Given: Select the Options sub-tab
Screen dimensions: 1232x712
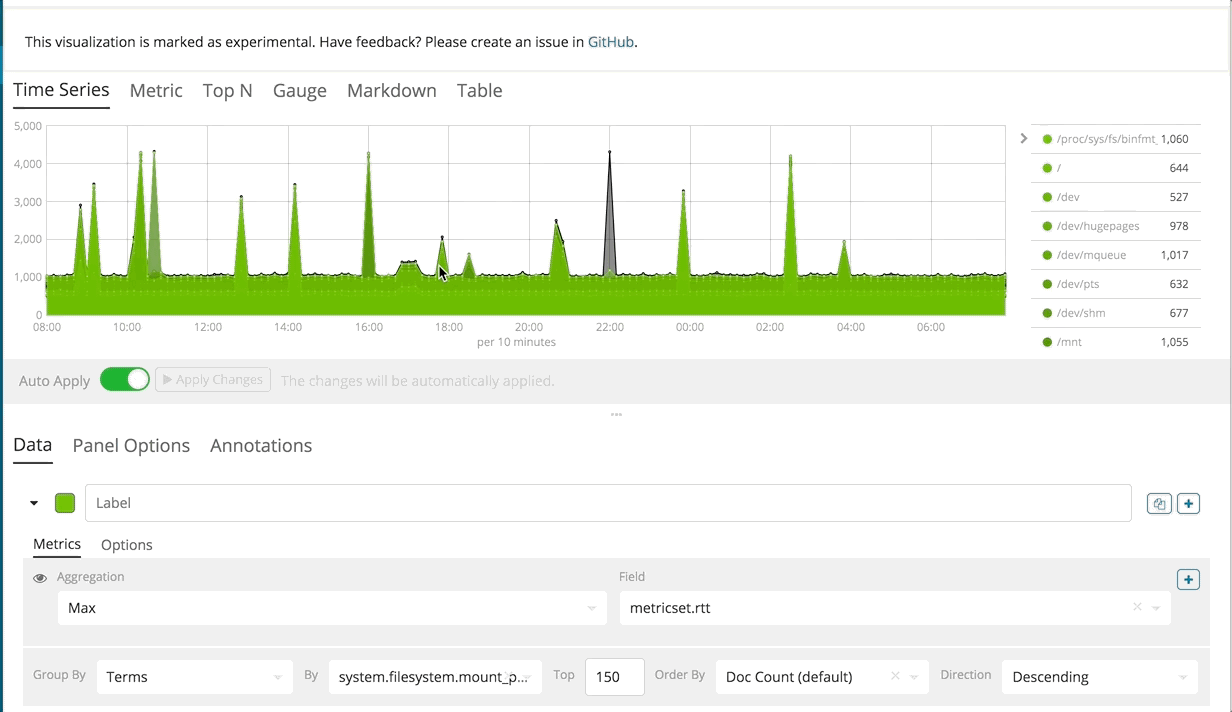Looking at the screenshot, I should 127,545.
